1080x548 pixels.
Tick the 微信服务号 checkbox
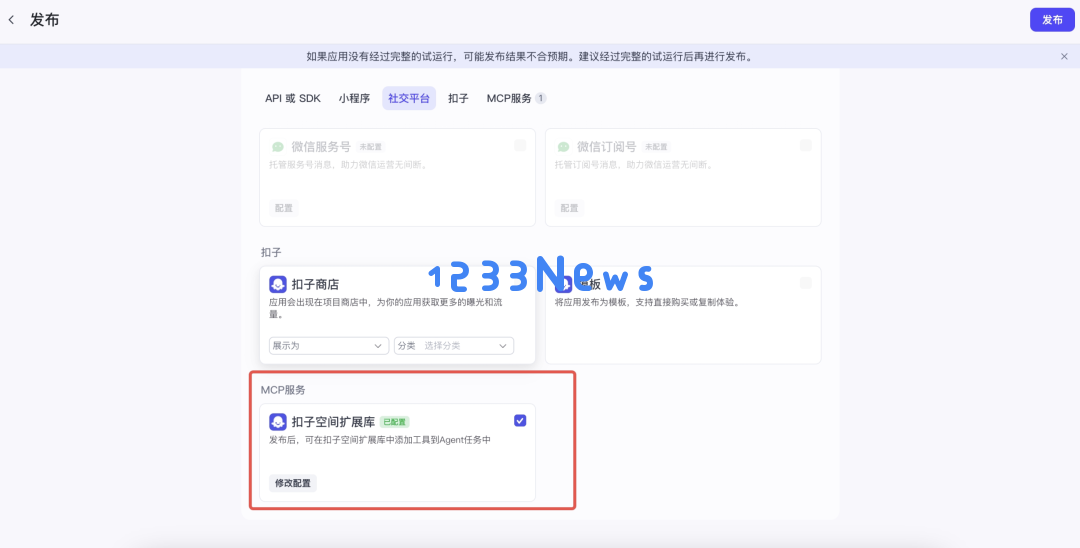tap(520, 145)
